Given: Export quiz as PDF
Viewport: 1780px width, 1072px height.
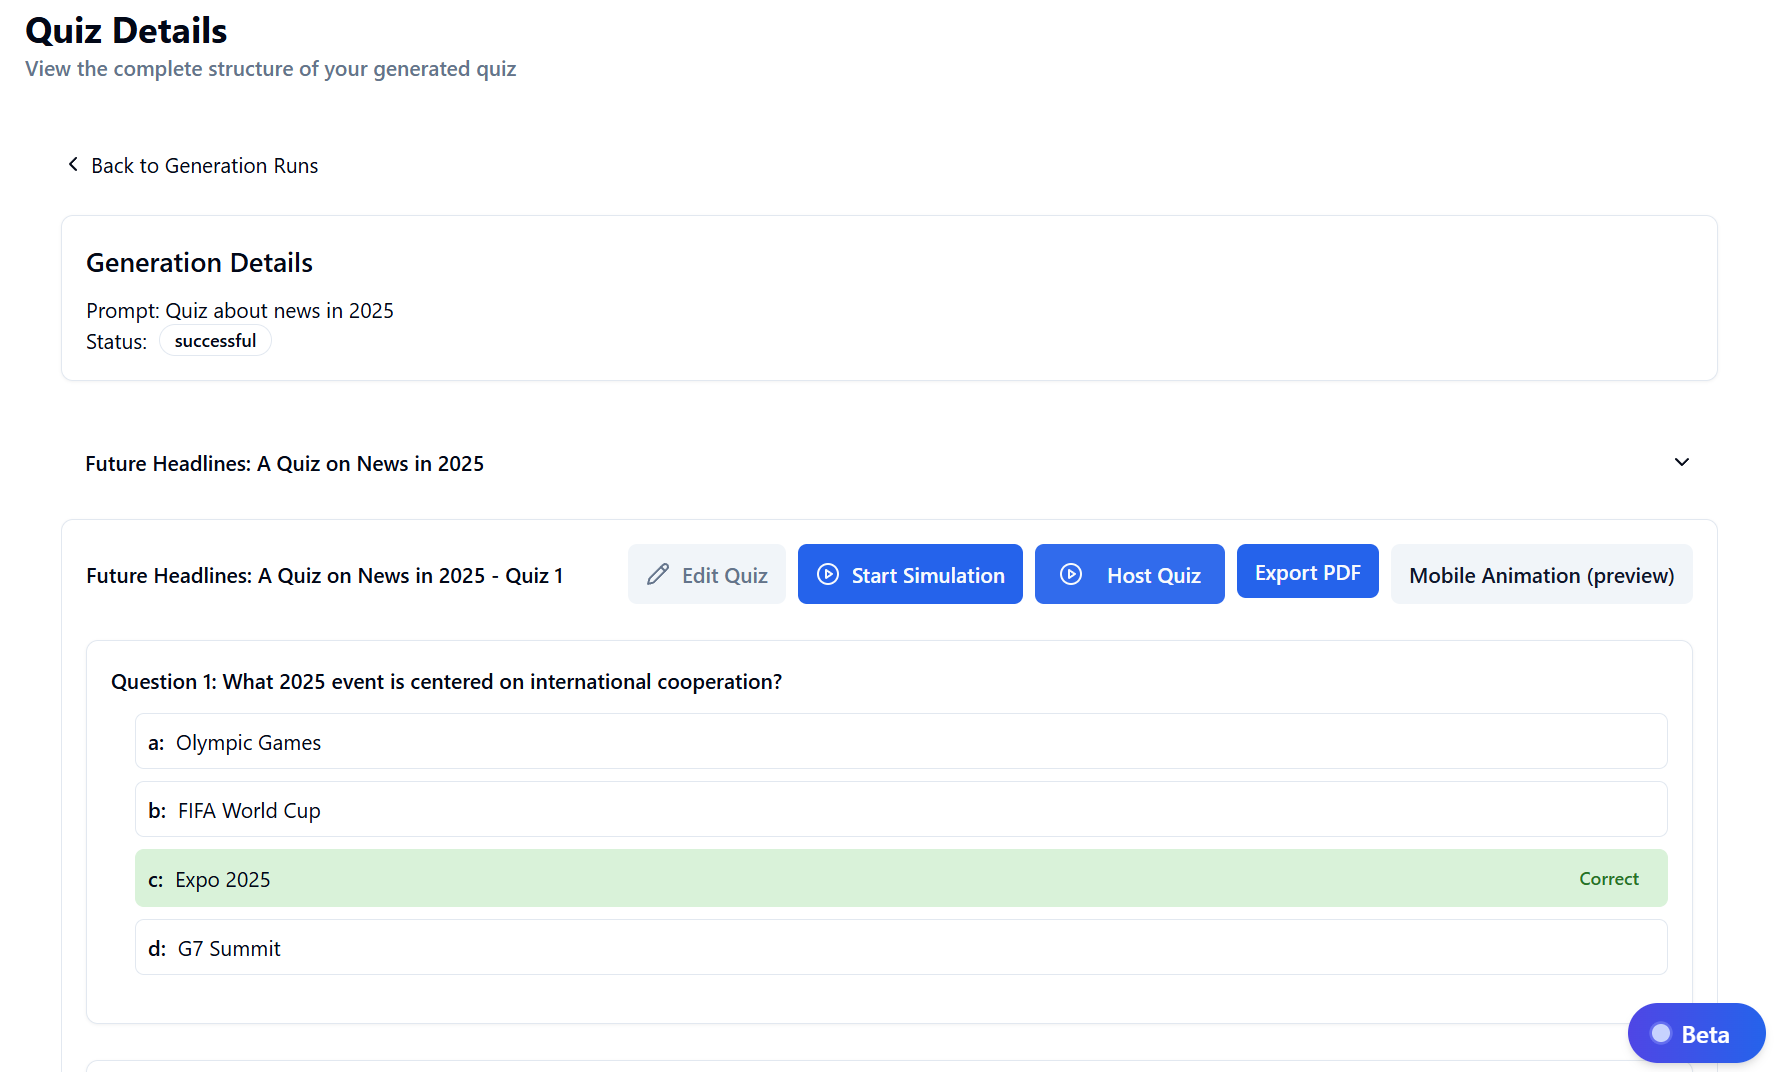Looking at the screenshot, I should point(1308,571).
